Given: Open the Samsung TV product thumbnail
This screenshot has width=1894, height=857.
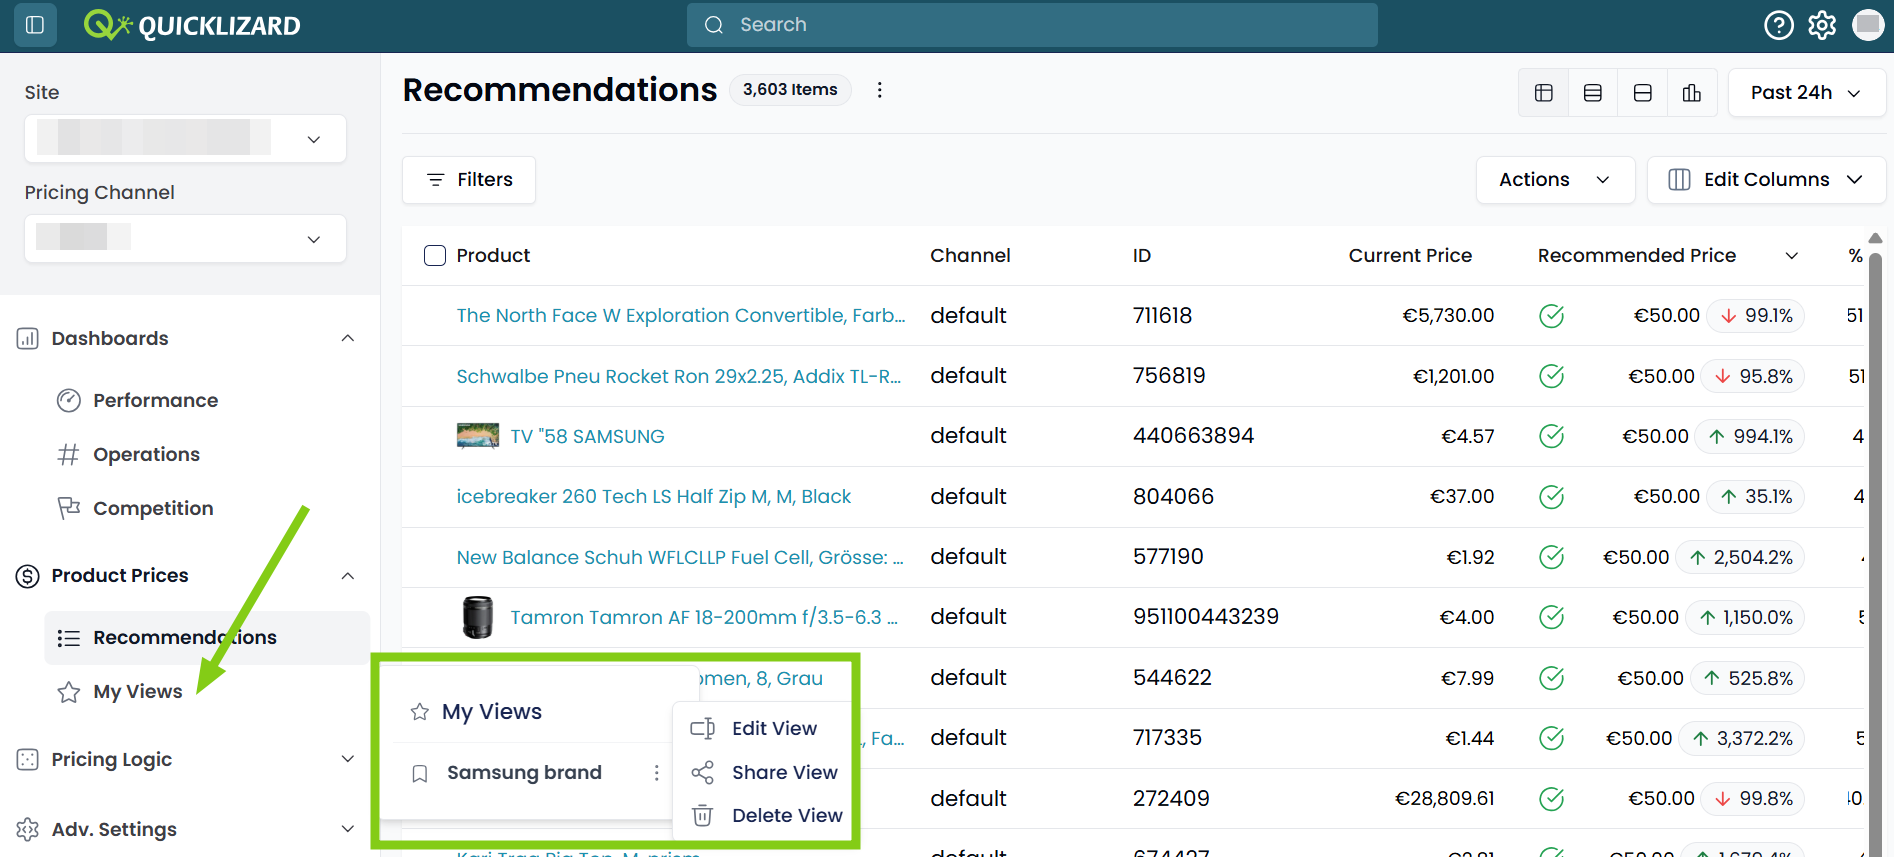Looking at the screenshot, I should 478,436.
